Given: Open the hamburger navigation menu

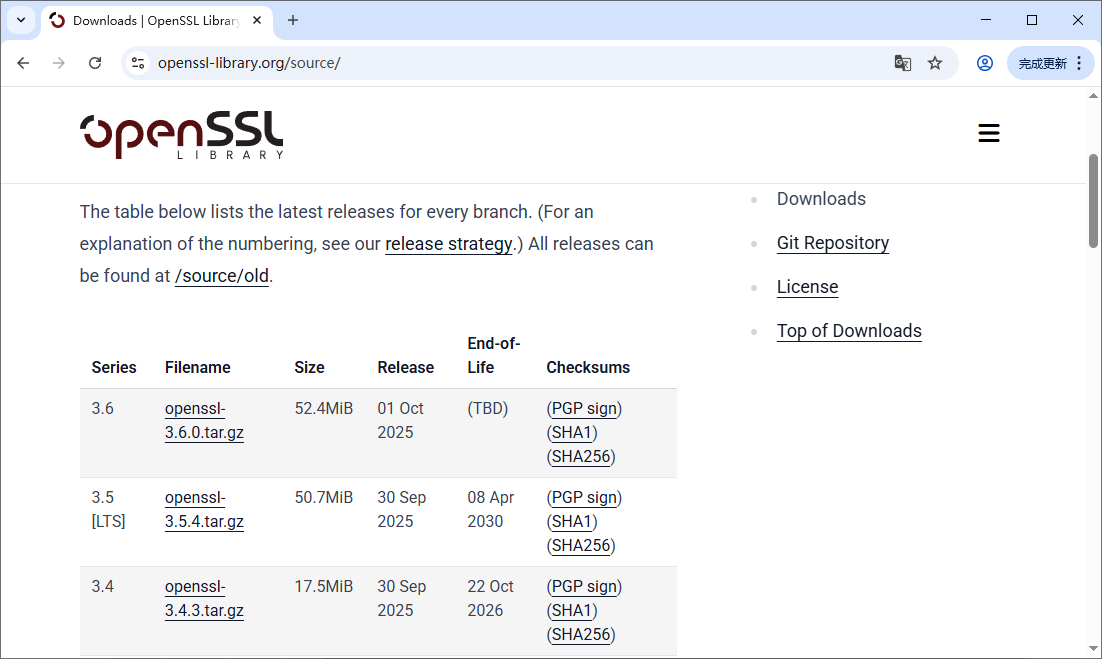Looking at the screenshot, I should click(x=988, y=134).
